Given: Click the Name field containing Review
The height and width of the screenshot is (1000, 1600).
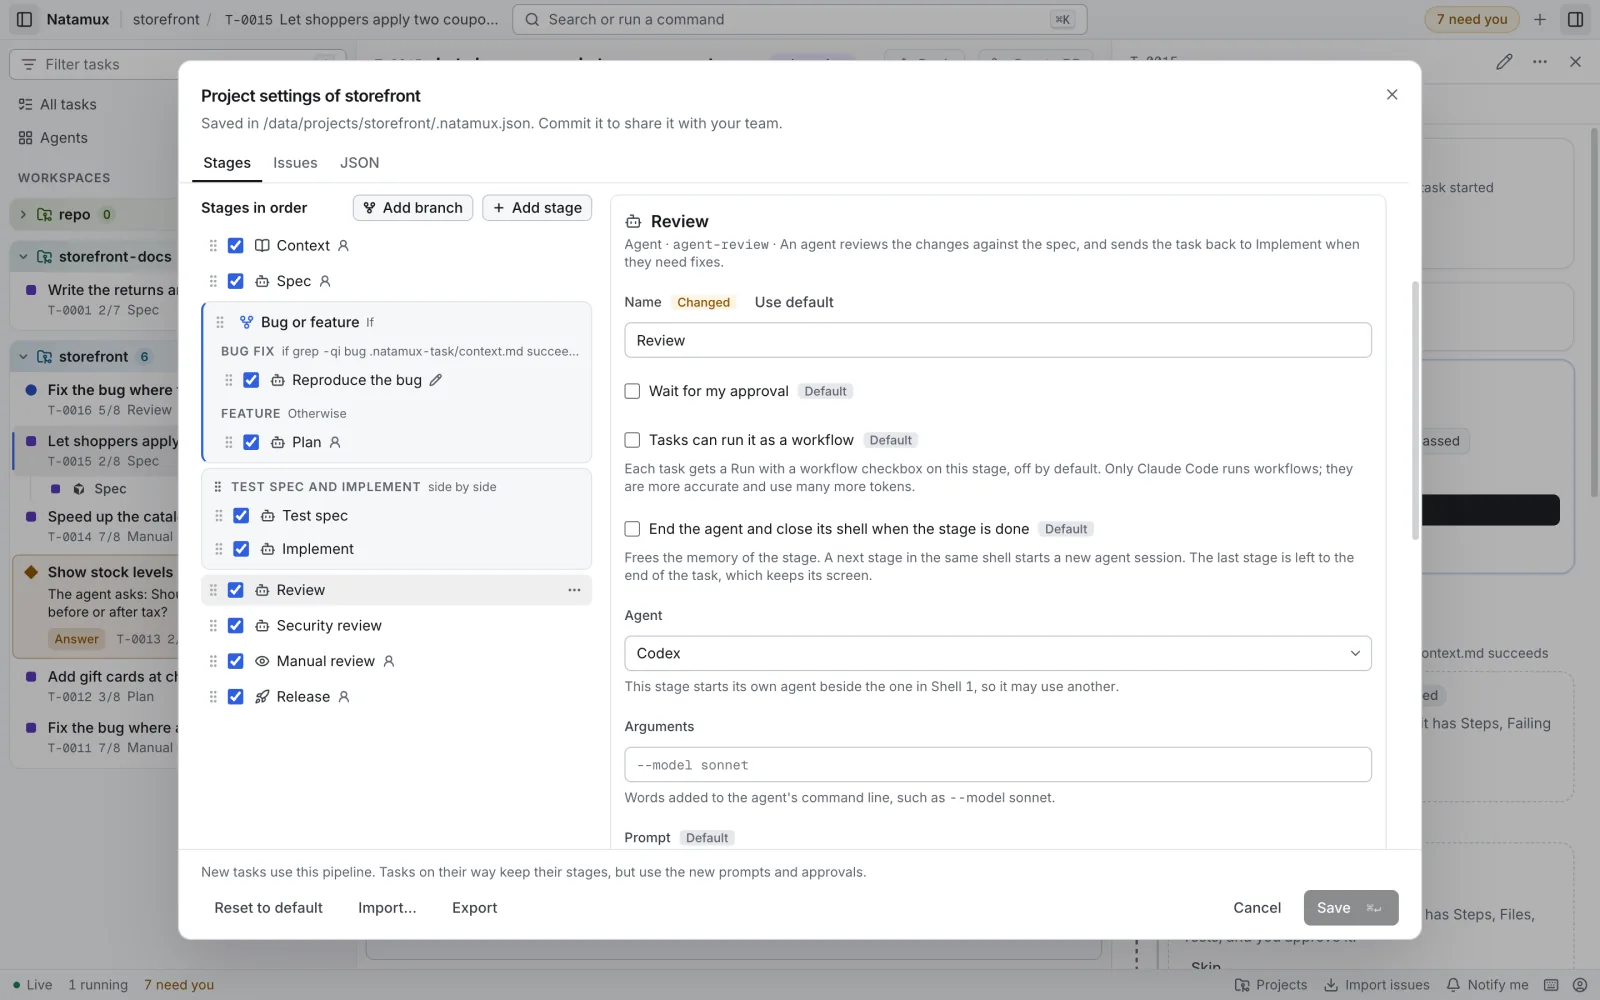Looking at the screenshot, I should 997,340.
